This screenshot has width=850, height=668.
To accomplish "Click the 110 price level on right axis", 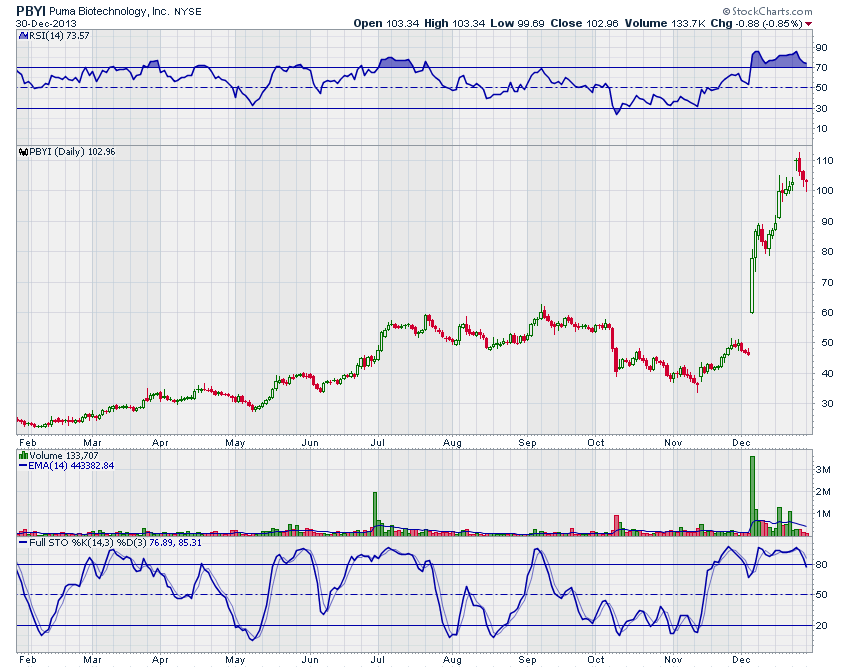I will pos(823,161).
